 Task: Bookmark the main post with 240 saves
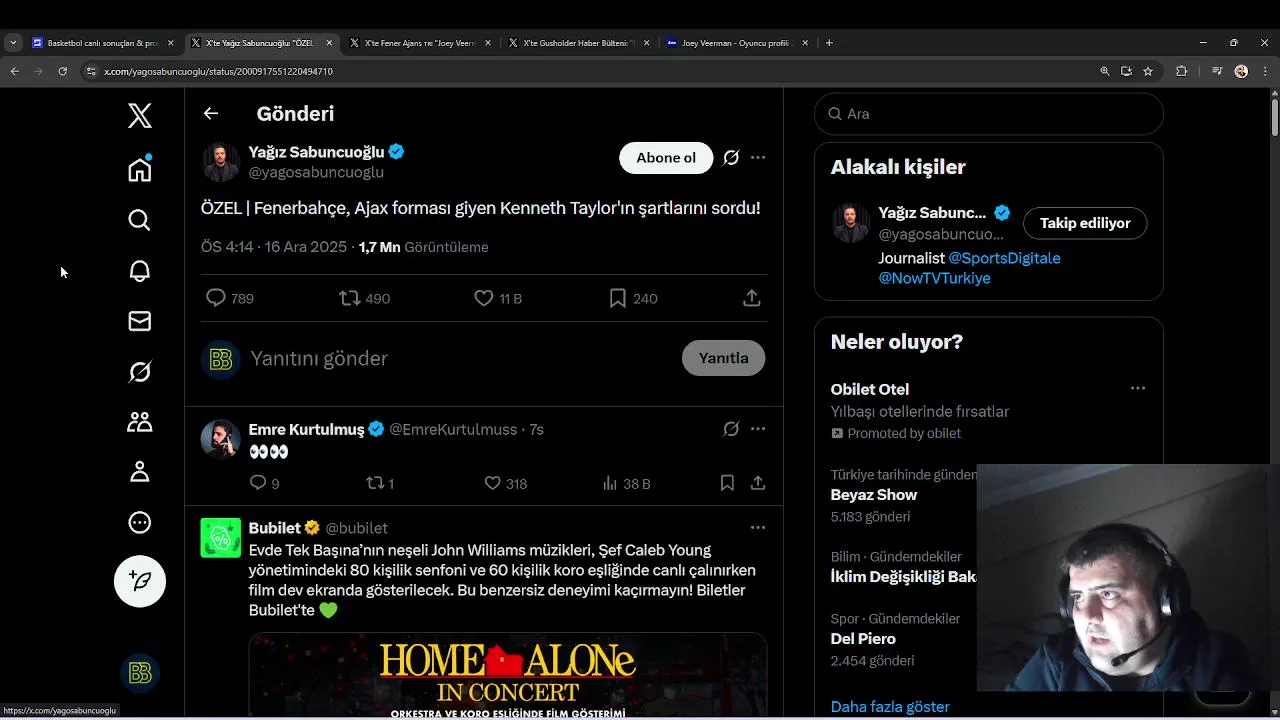point(618,298)
